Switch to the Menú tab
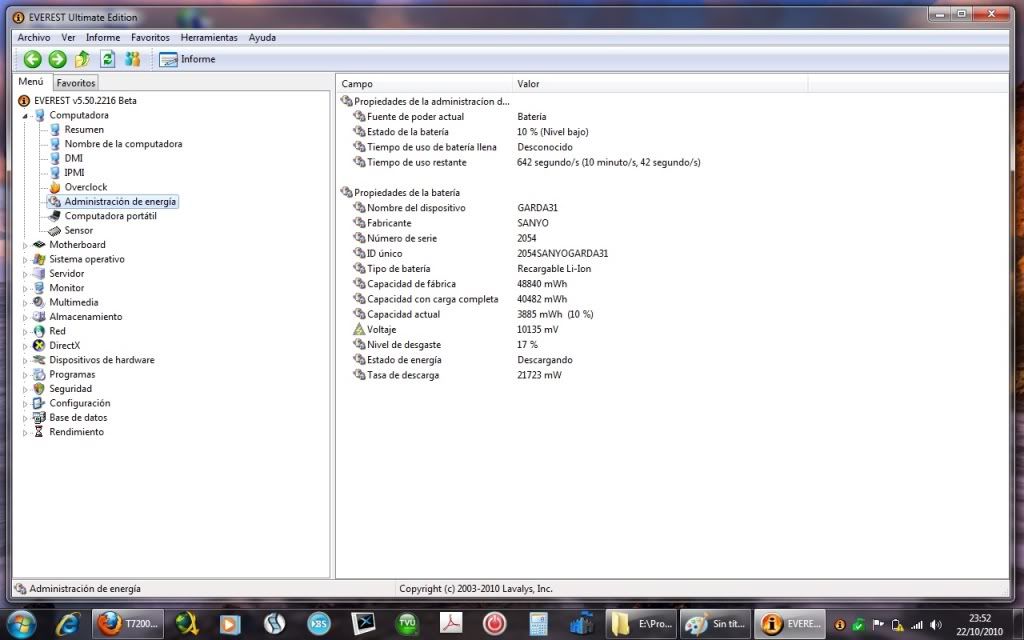This screenshot has height=640, width=1024. point(31,82)
